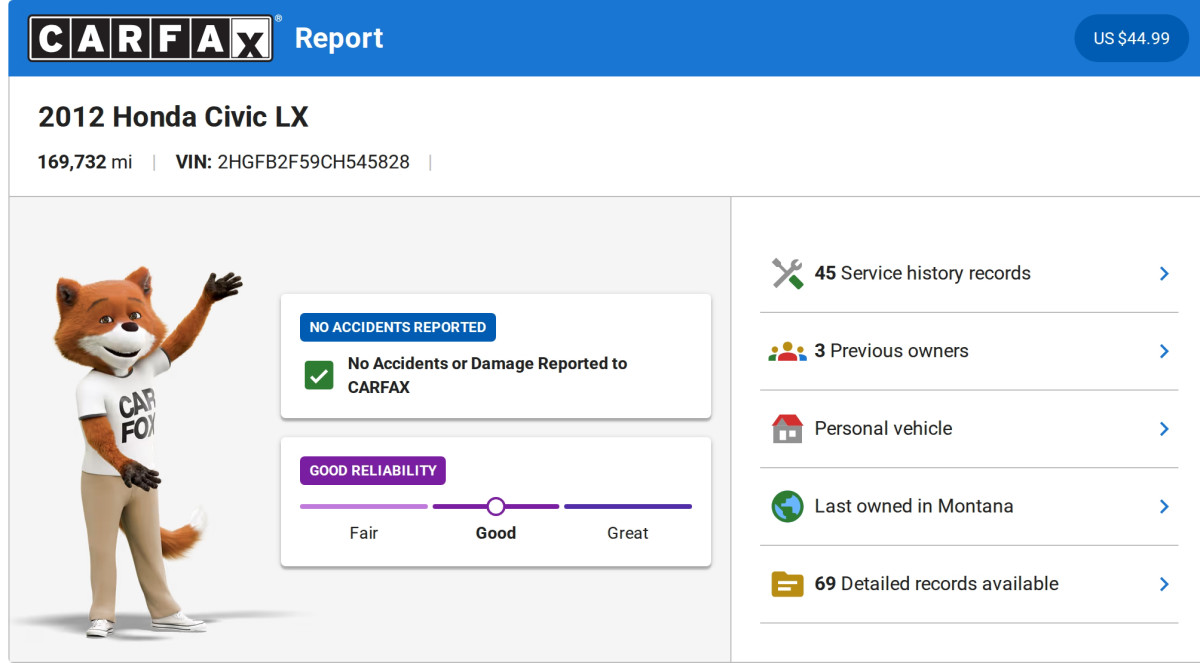Expand Previous owners chevron arrow

[x=1164, y=351]
